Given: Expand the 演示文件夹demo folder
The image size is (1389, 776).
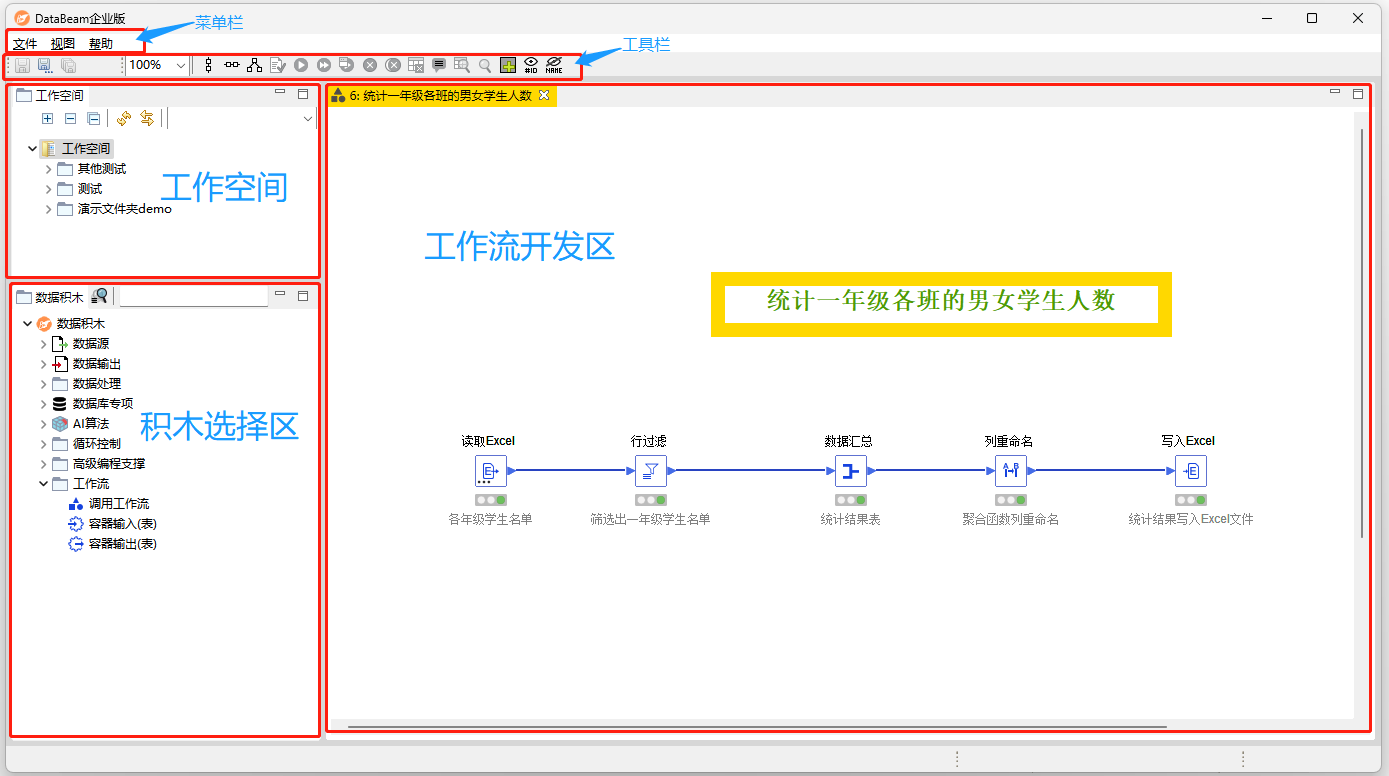Looking at the screenshot, I should coord(48,209).
